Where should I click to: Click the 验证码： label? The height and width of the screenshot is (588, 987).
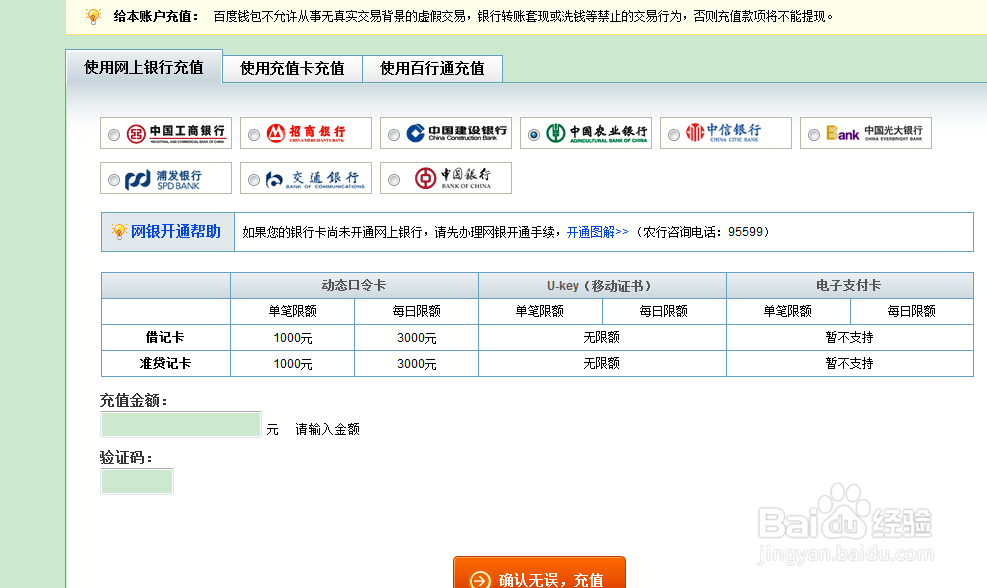point(126,458)
